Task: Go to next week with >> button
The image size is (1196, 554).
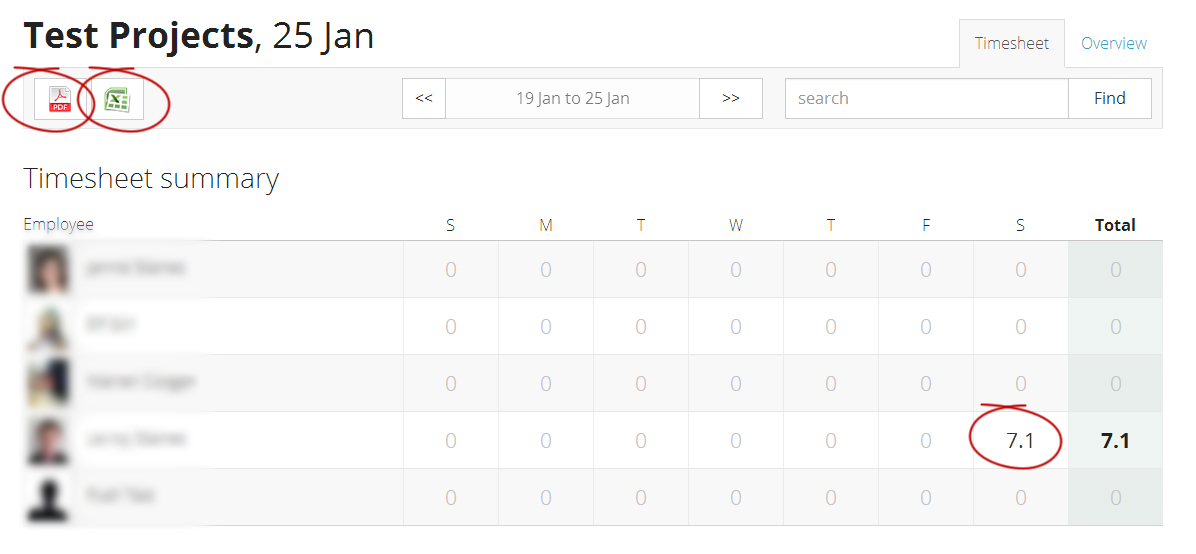Action: 731,98
